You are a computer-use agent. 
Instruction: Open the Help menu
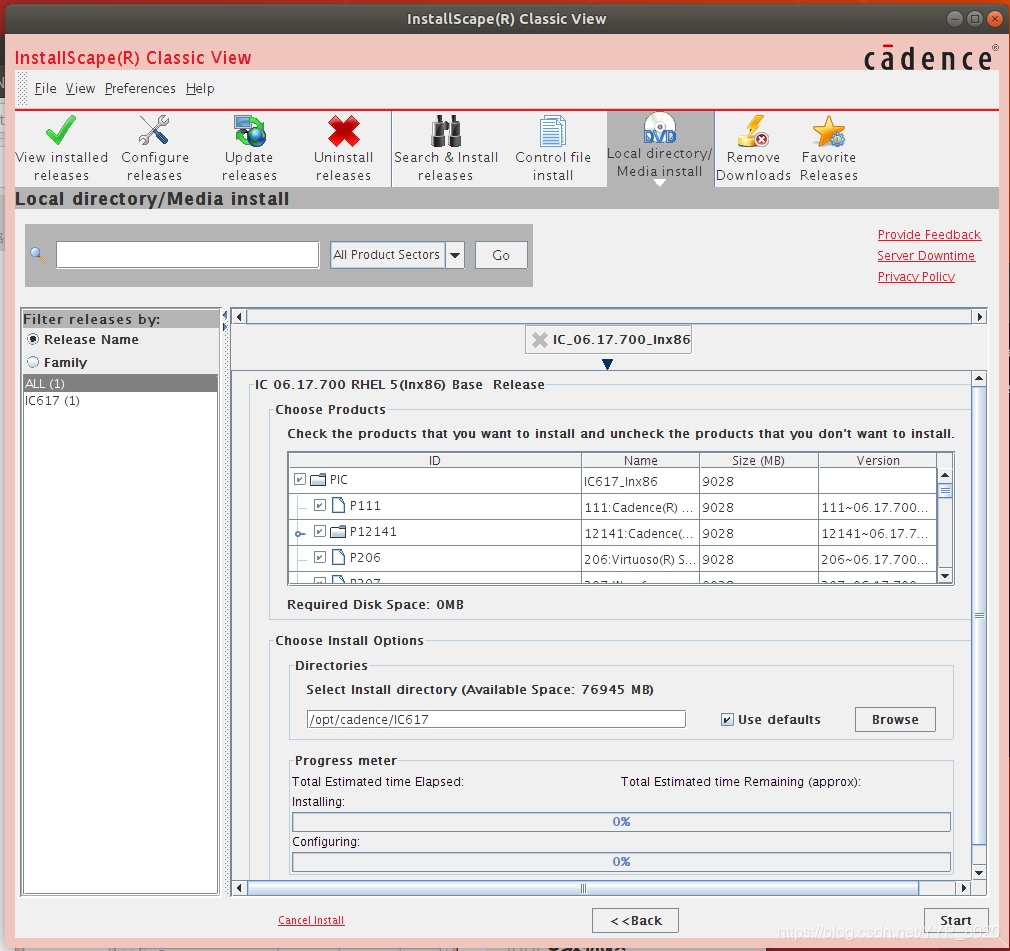click(200, 88)
